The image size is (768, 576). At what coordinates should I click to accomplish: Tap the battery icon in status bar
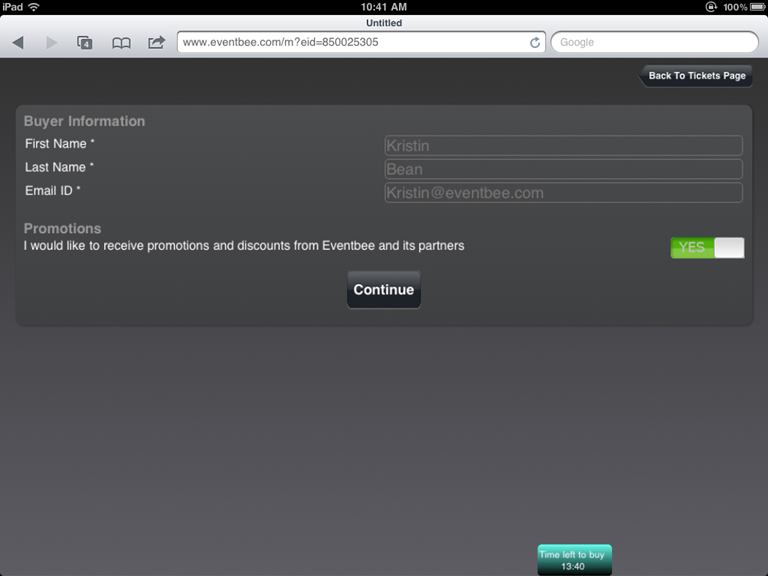click(758, 7)
